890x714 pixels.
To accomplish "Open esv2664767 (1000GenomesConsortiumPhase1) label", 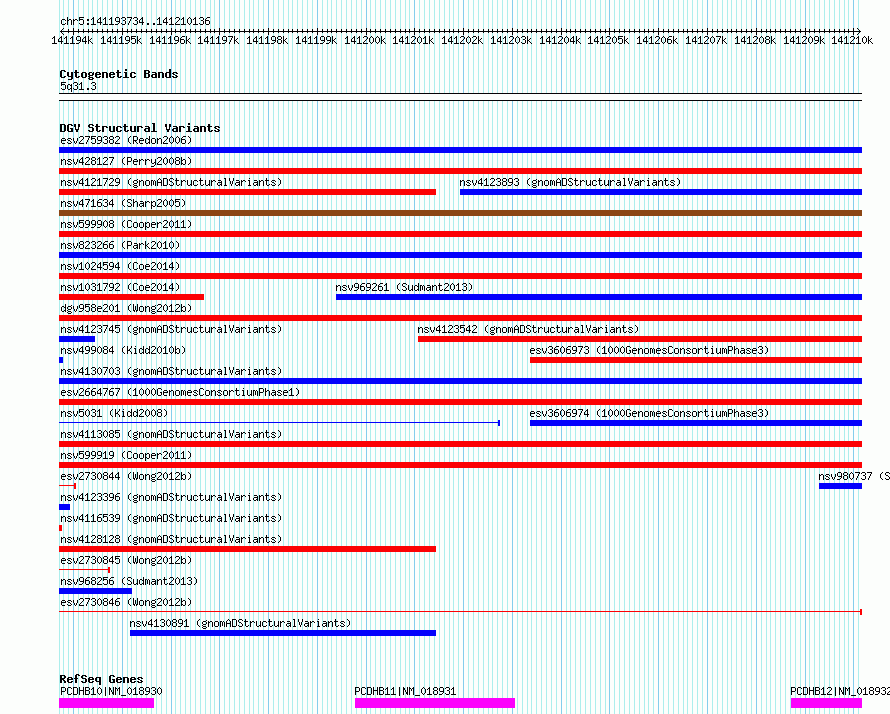I will (180, 392).
